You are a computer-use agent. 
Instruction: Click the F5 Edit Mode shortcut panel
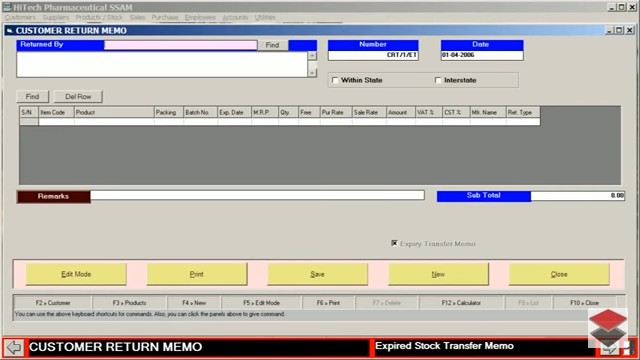[x=262, y=303]
